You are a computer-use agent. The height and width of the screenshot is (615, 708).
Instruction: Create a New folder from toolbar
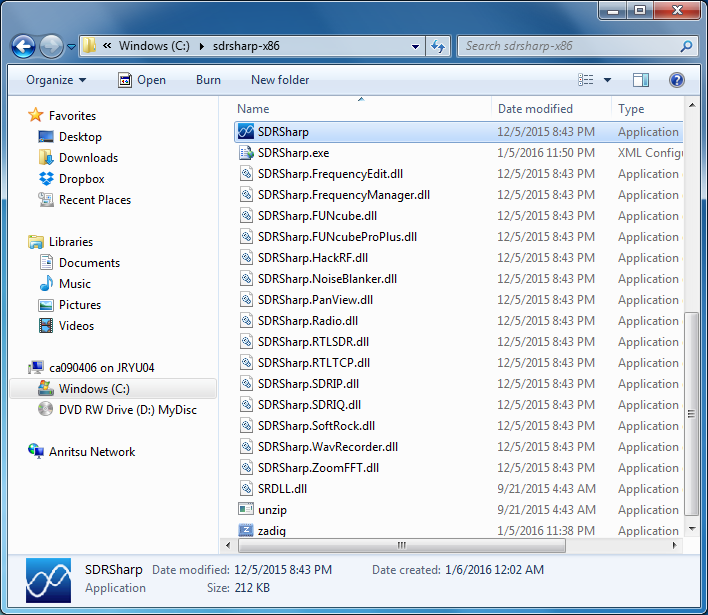(x=280, y=80)
